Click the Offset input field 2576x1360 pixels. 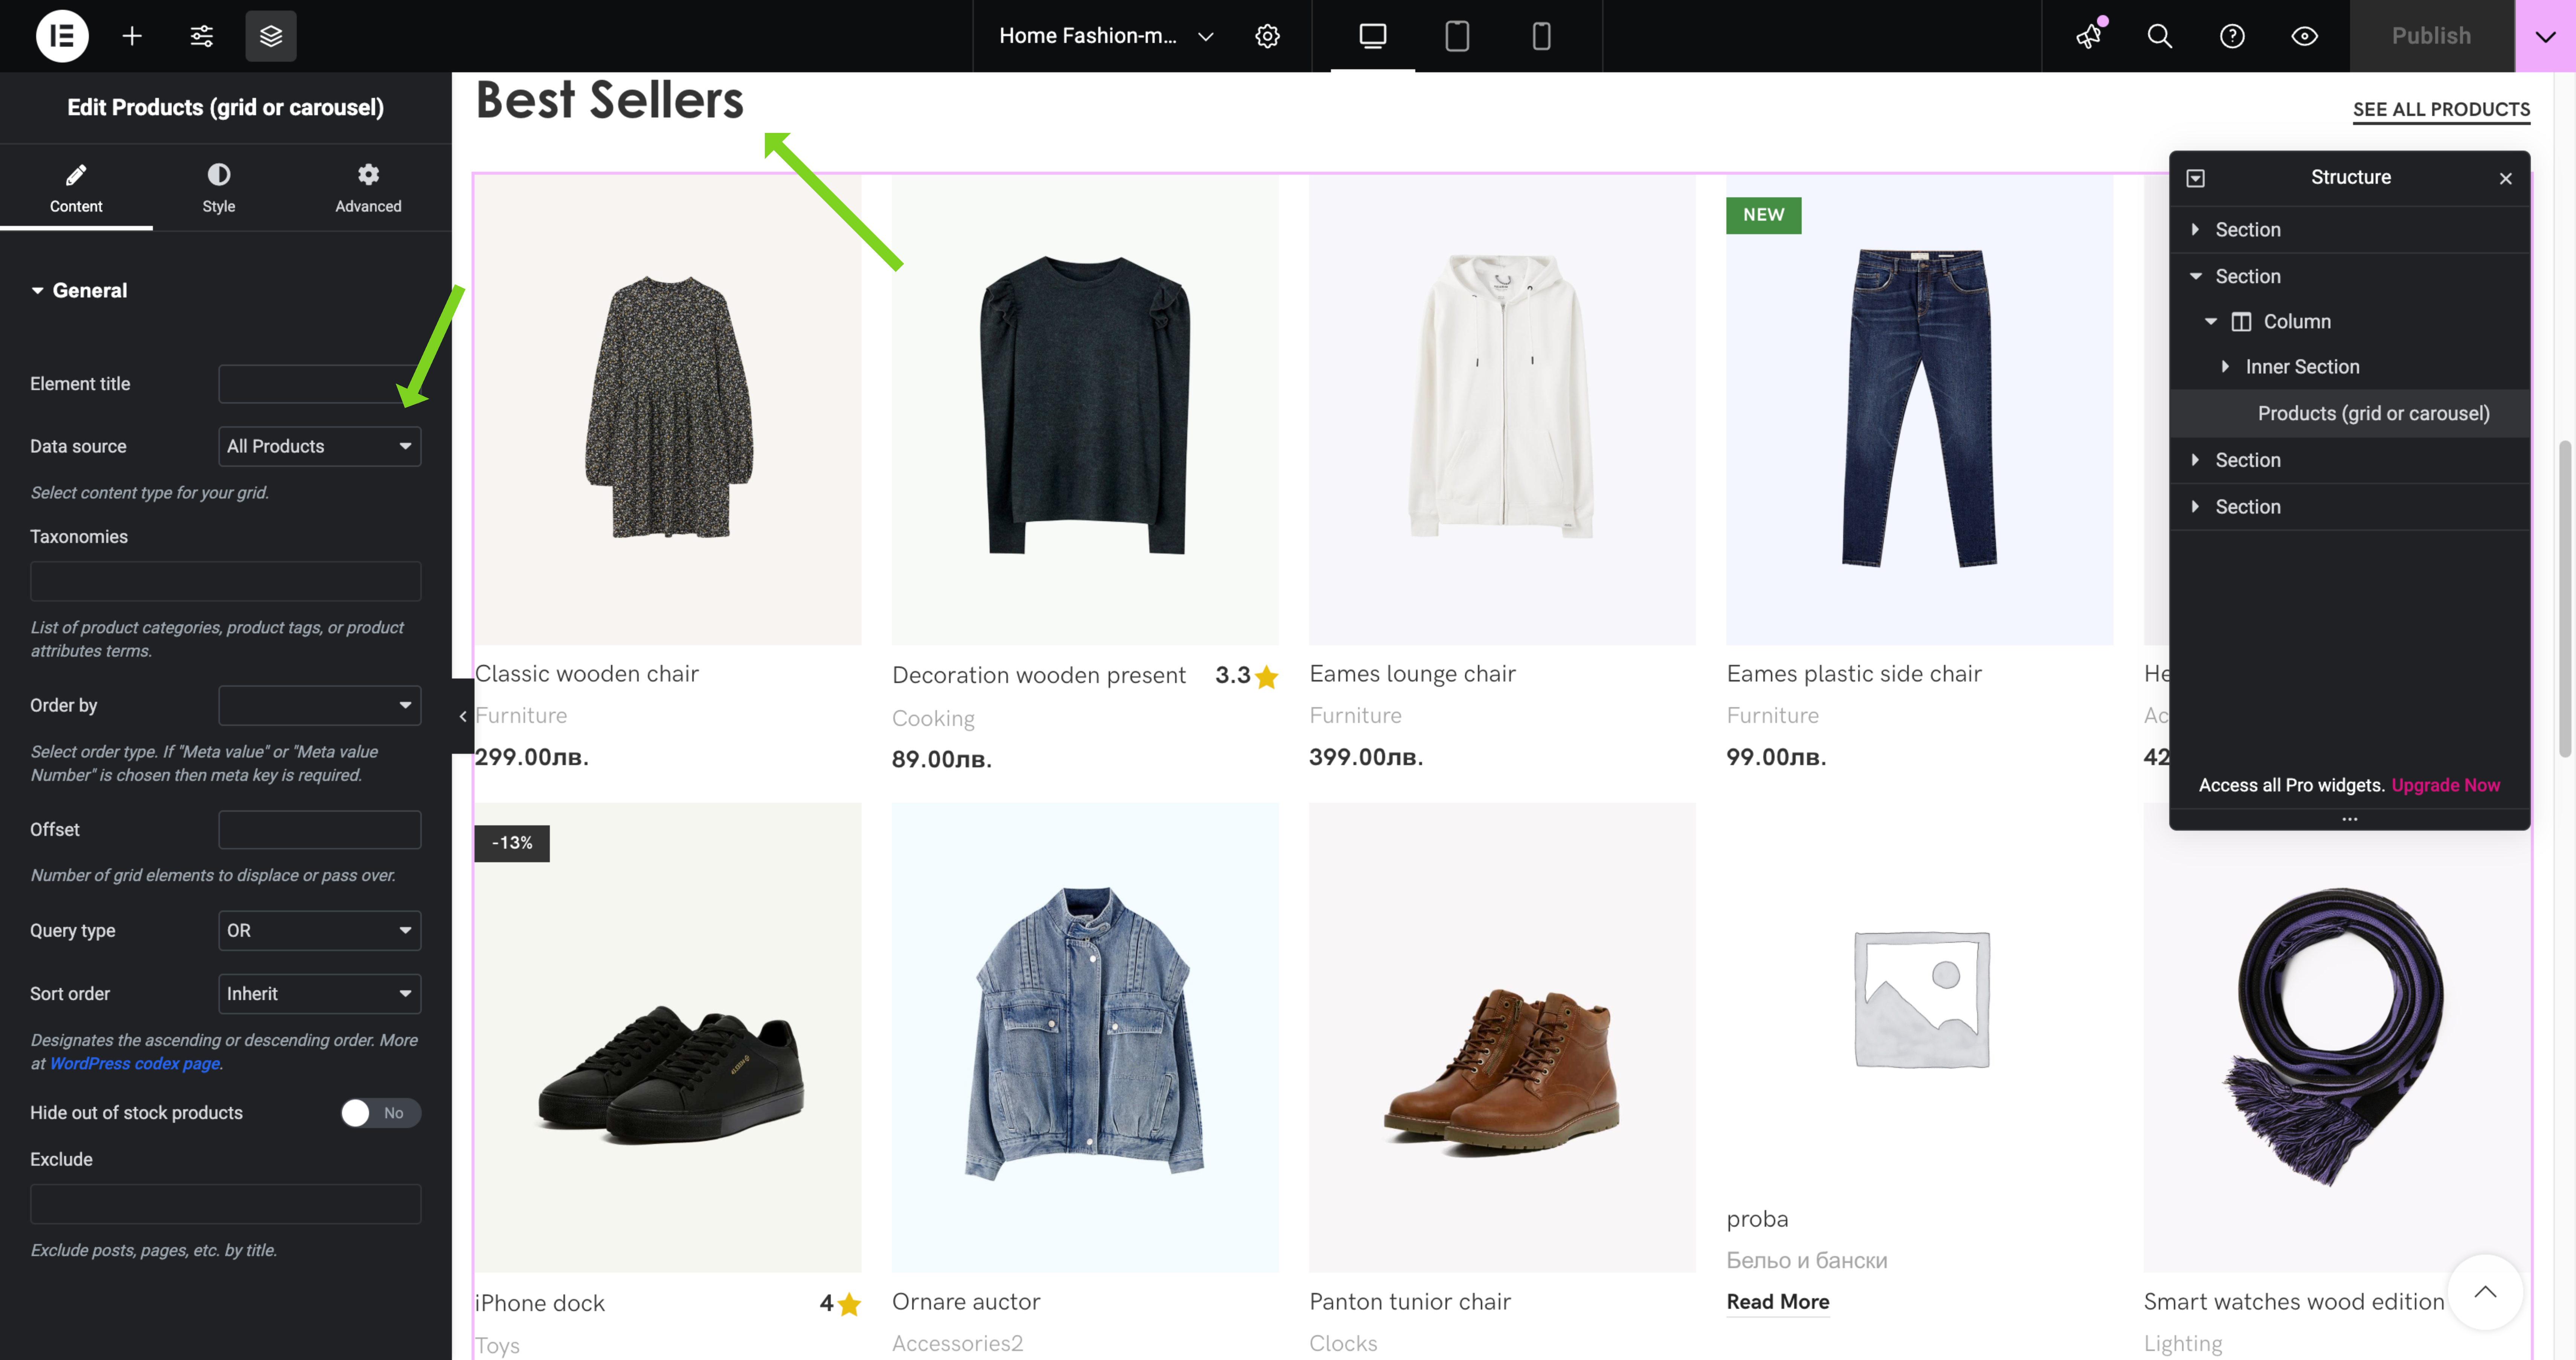(x=320, y=830)
